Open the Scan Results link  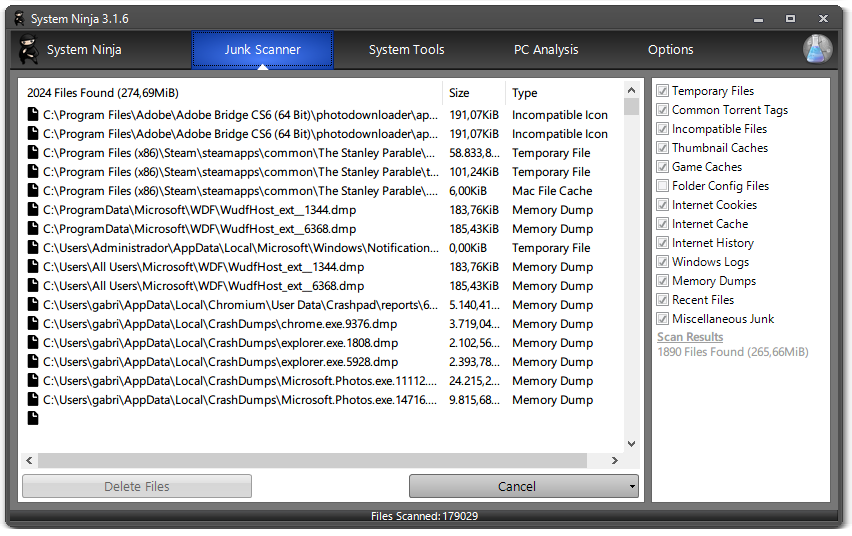coord(690,337)
